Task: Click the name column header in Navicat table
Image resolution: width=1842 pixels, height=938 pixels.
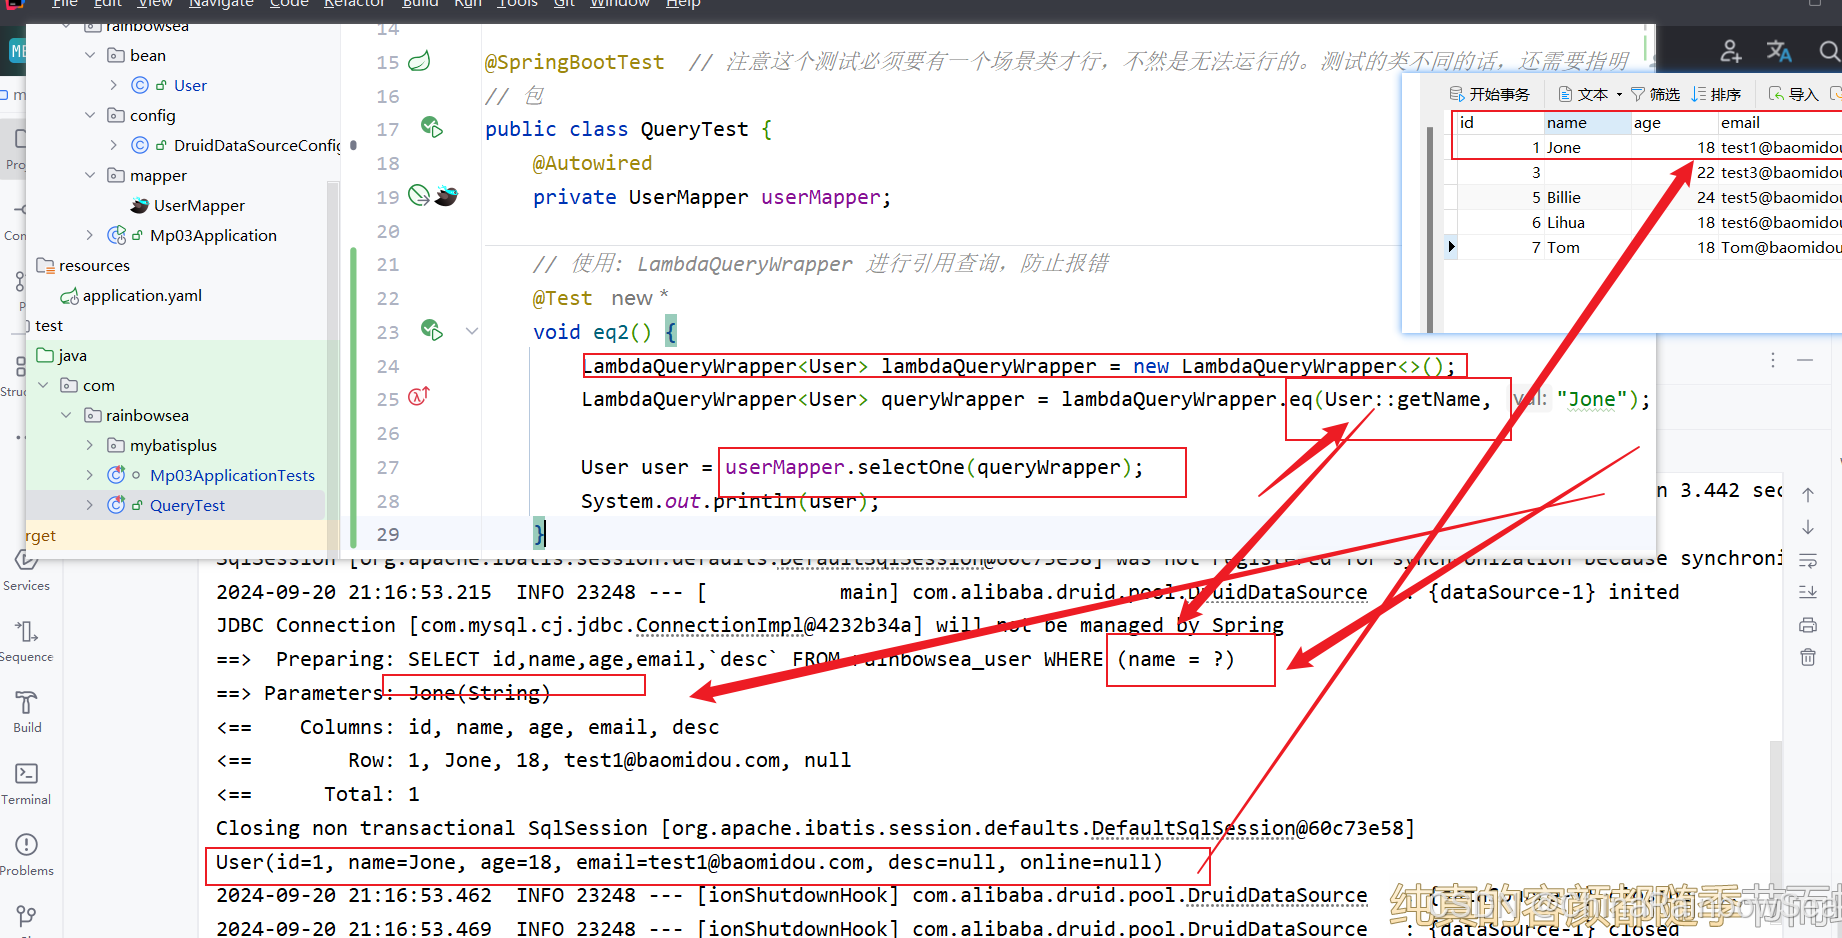Action: (1587, 122)
